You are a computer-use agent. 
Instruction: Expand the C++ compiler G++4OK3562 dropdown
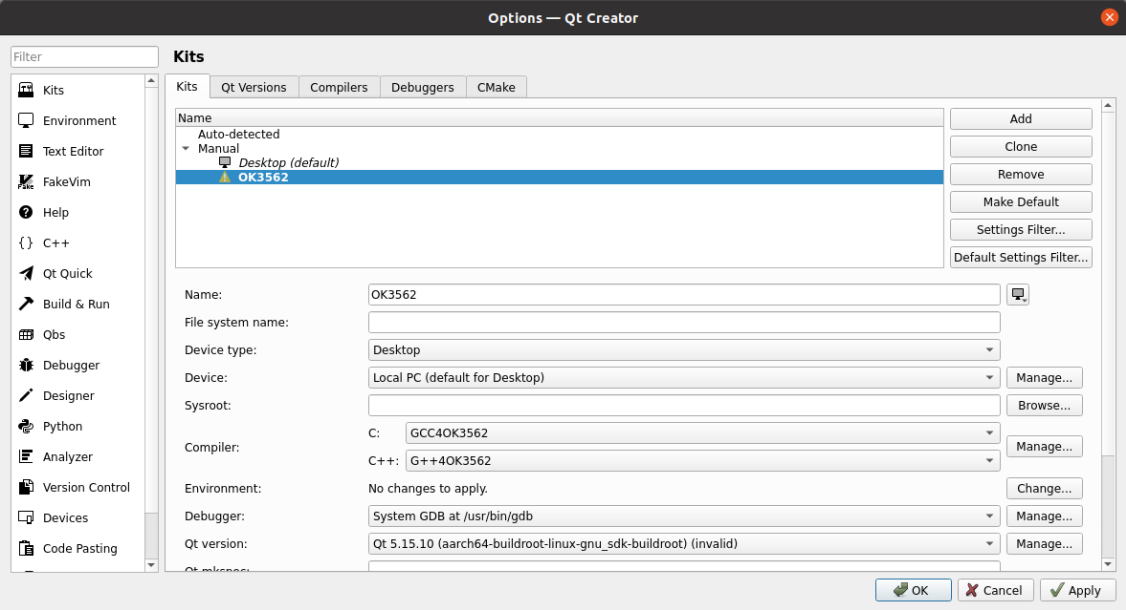pos(702,461)
